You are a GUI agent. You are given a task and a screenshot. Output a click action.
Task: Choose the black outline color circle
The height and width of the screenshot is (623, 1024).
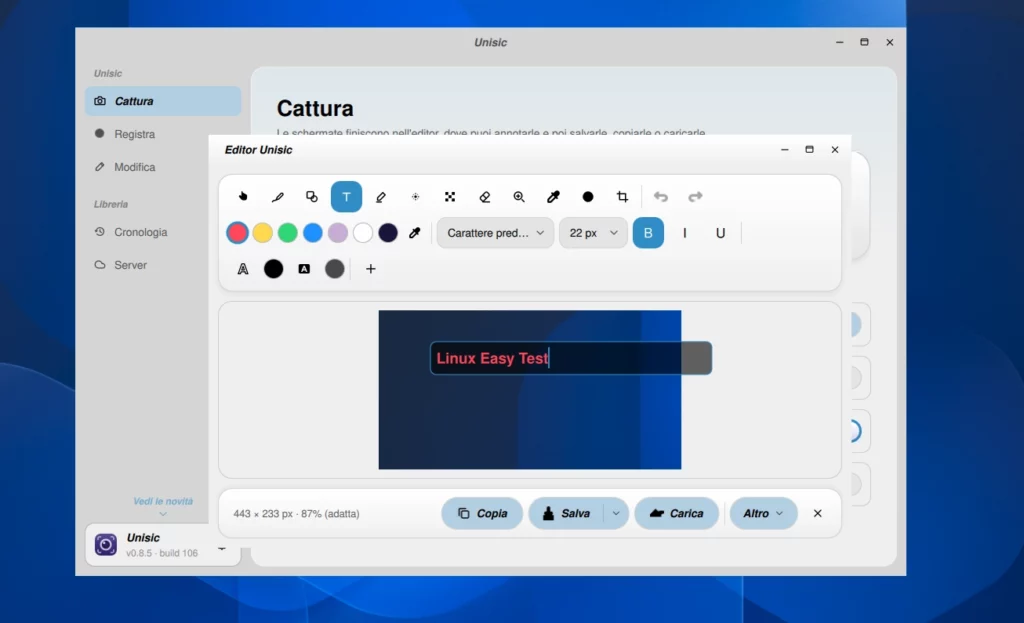(x=274, y=268)
